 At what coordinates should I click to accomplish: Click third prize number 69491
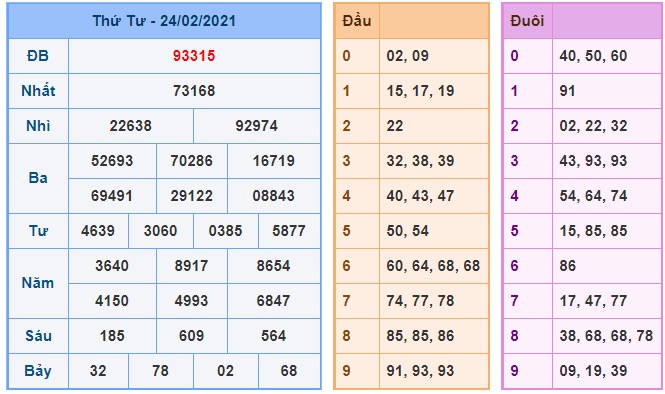click(x=112, y=196)
